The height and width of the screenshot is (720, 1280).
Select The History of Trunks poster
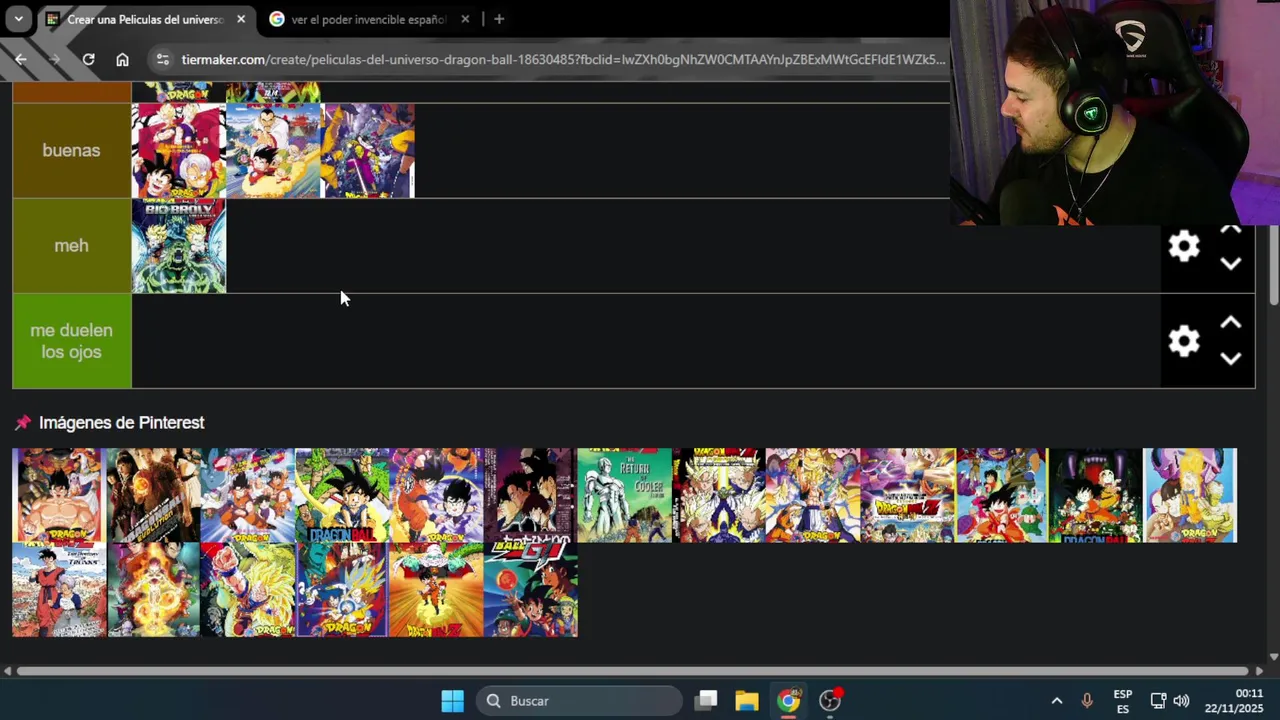coord(59,590)
